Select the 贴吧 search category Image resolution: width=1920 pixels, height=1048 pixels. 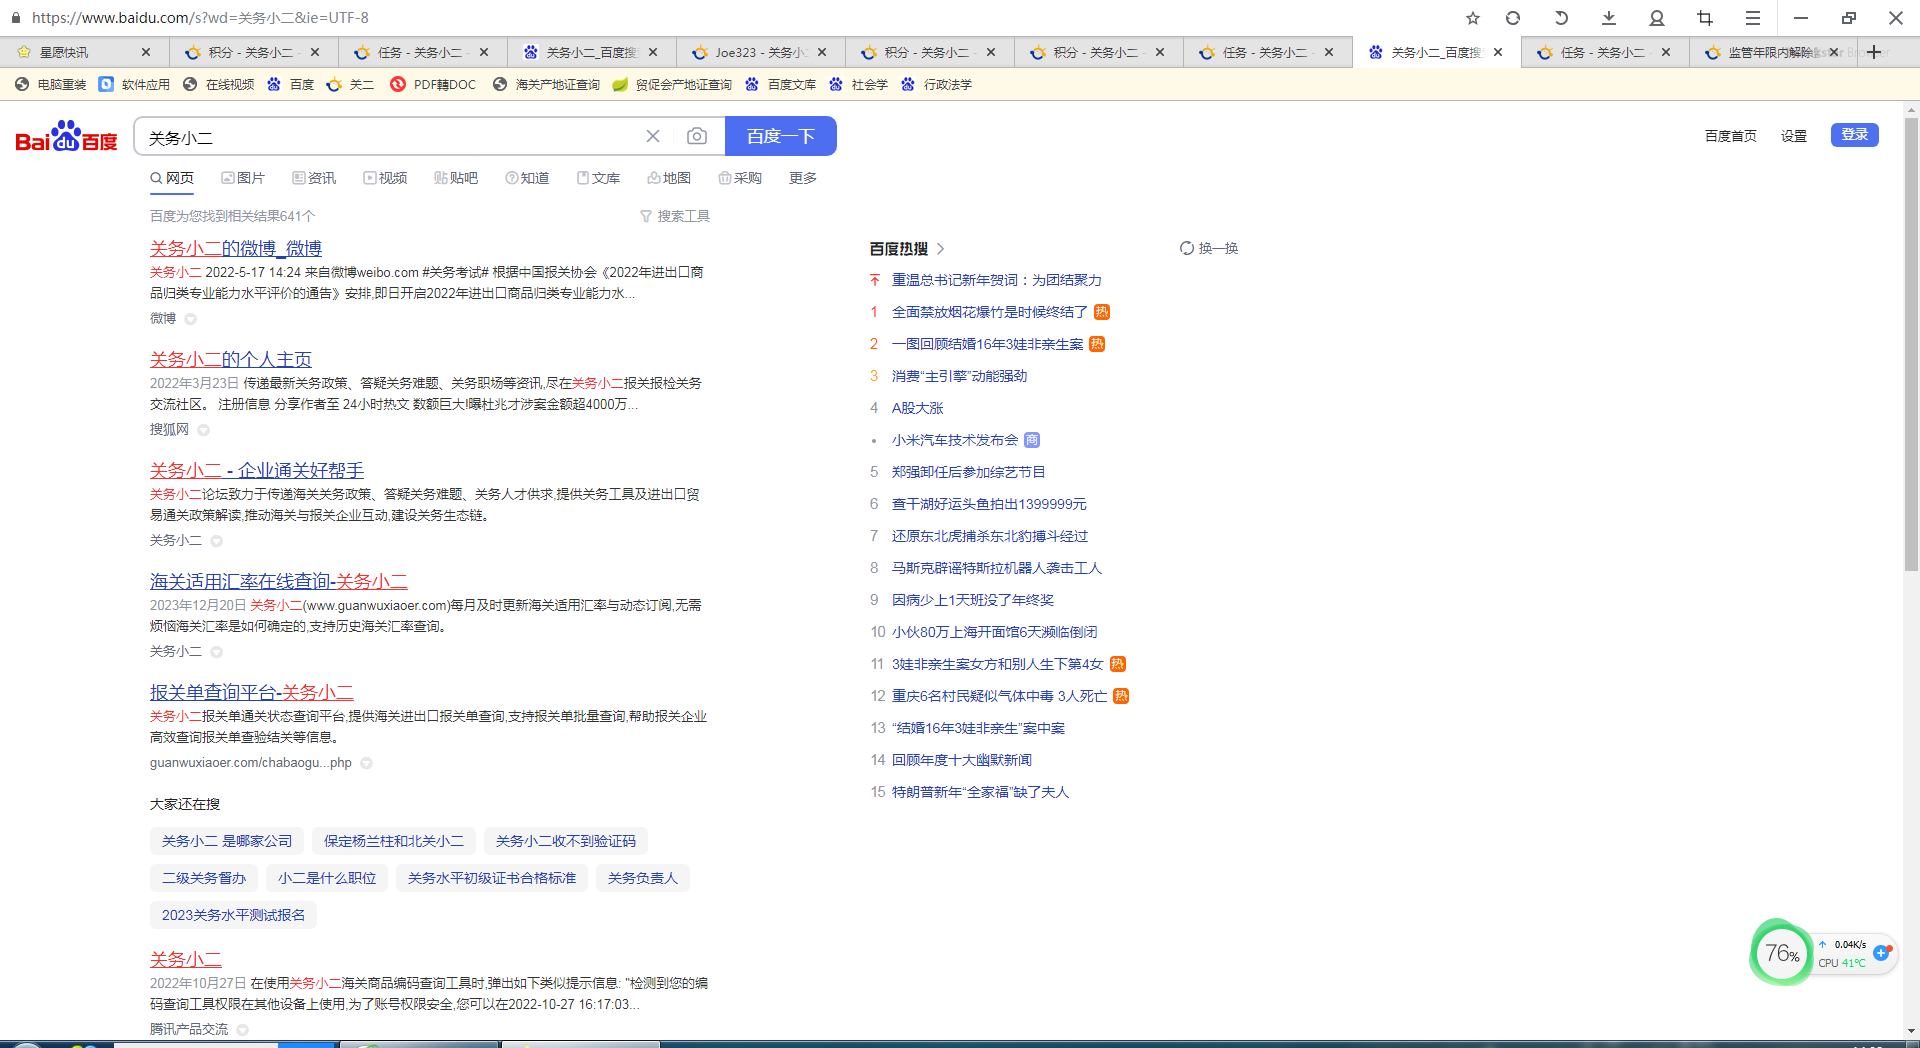(456, 178)
